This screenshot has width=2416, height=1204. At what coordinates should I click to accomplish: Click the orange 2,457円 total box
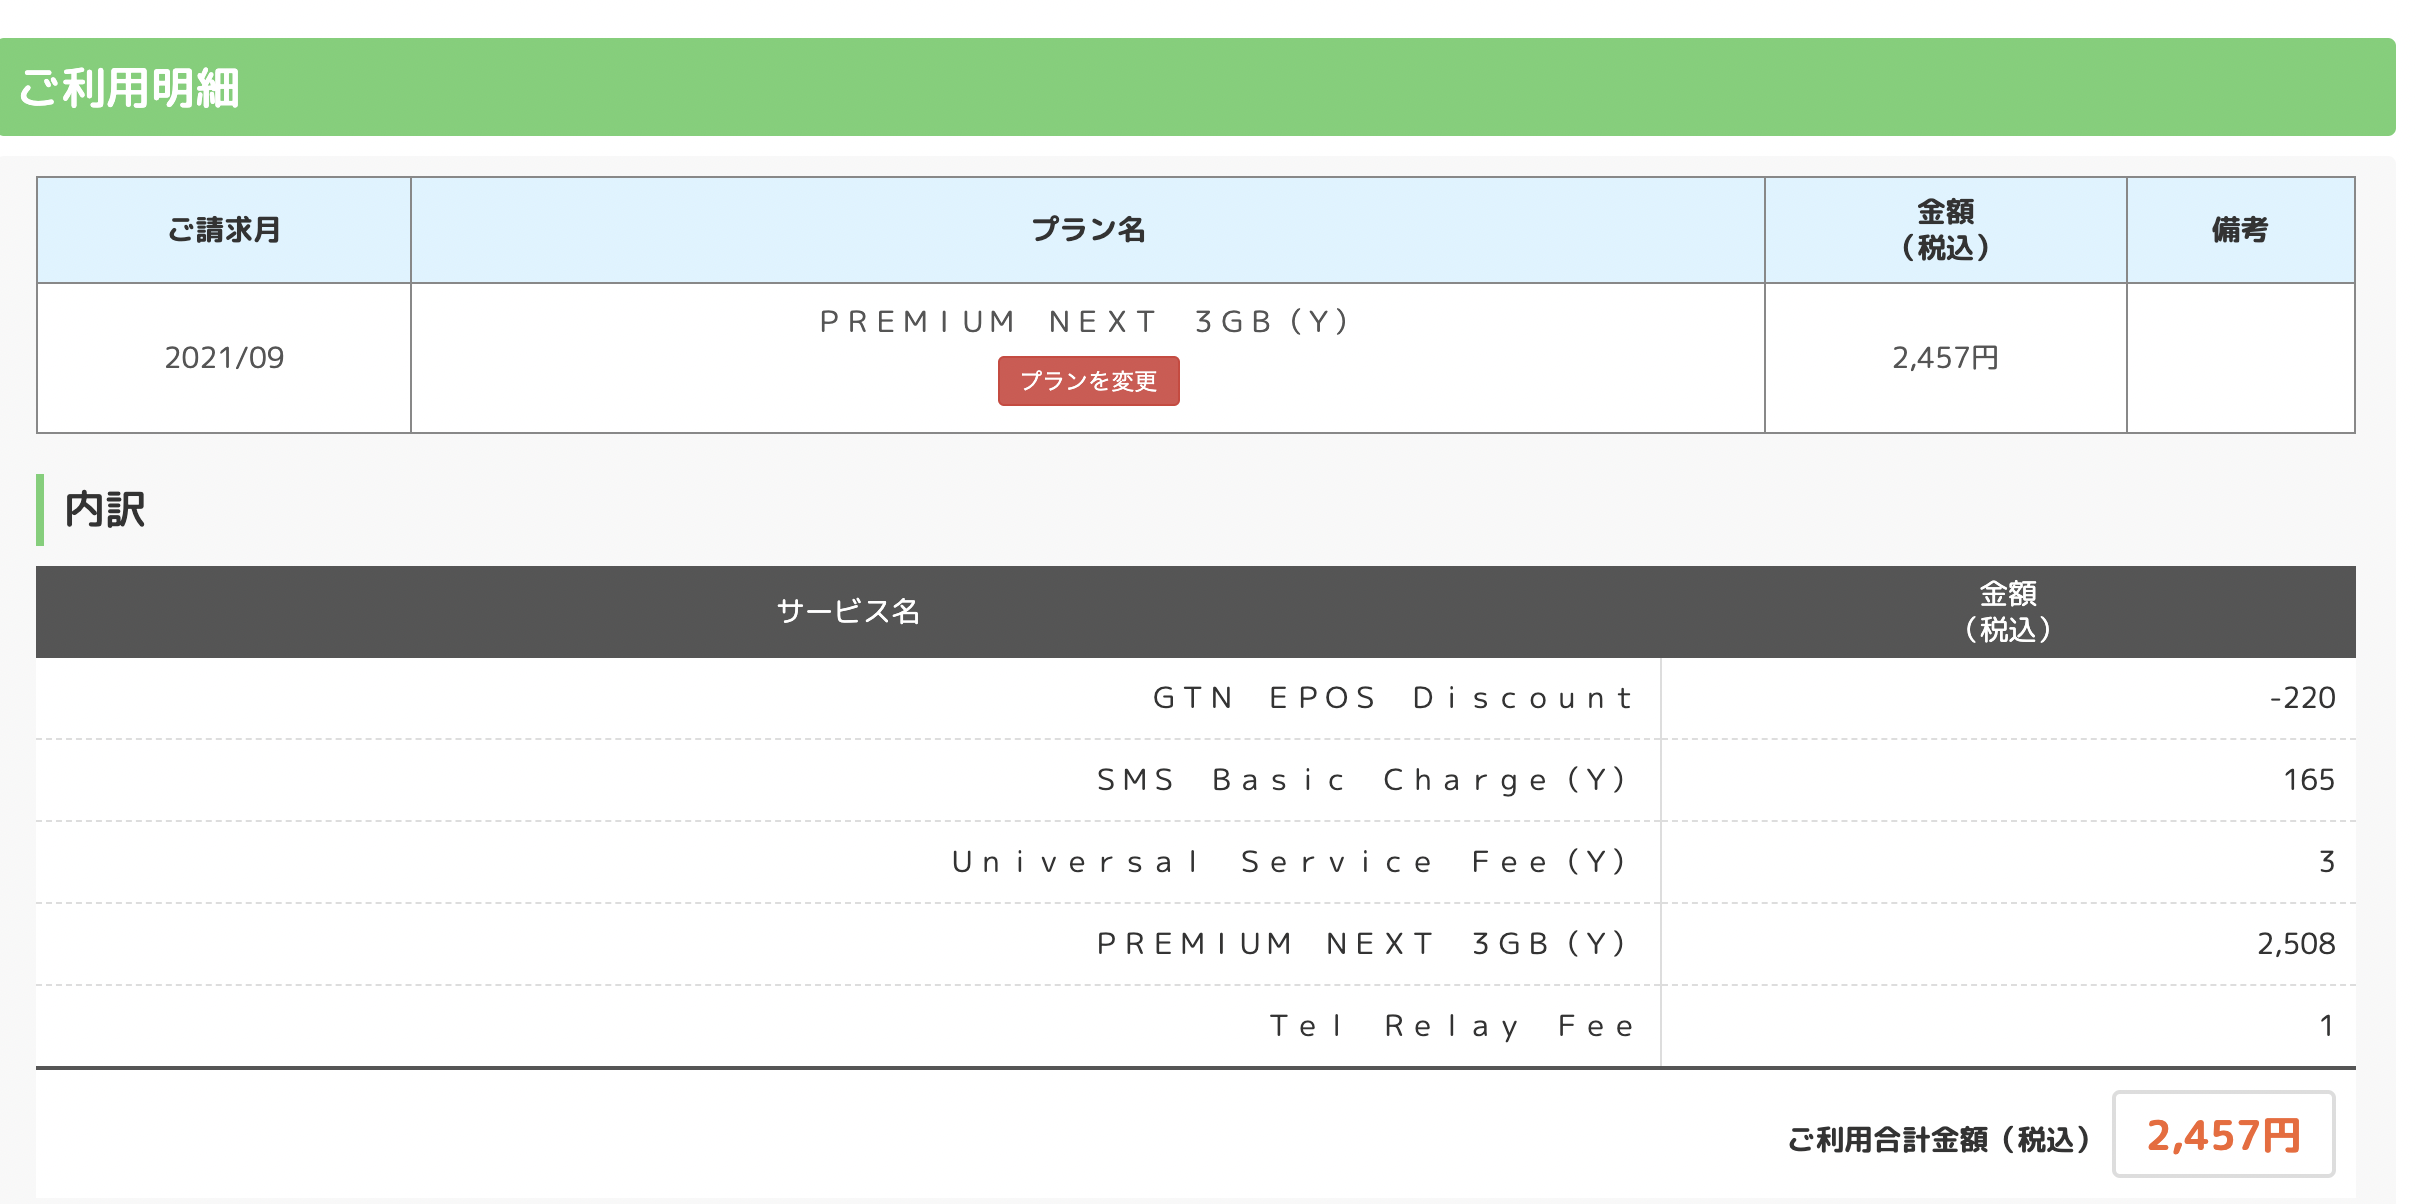(x=2223, y=1135)
